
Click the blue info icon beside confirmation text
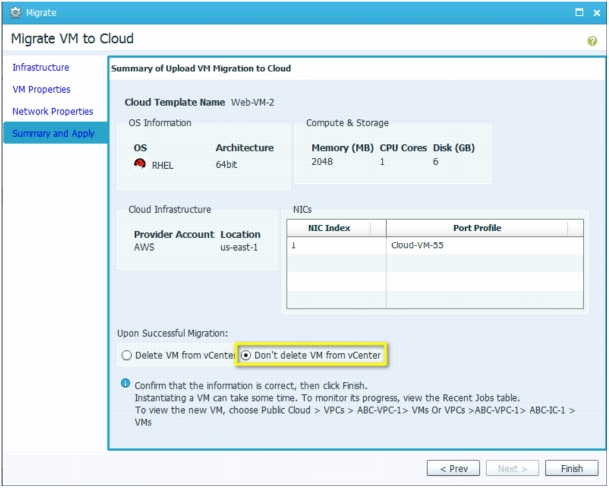pyautogui.click(x=125, y=383)
